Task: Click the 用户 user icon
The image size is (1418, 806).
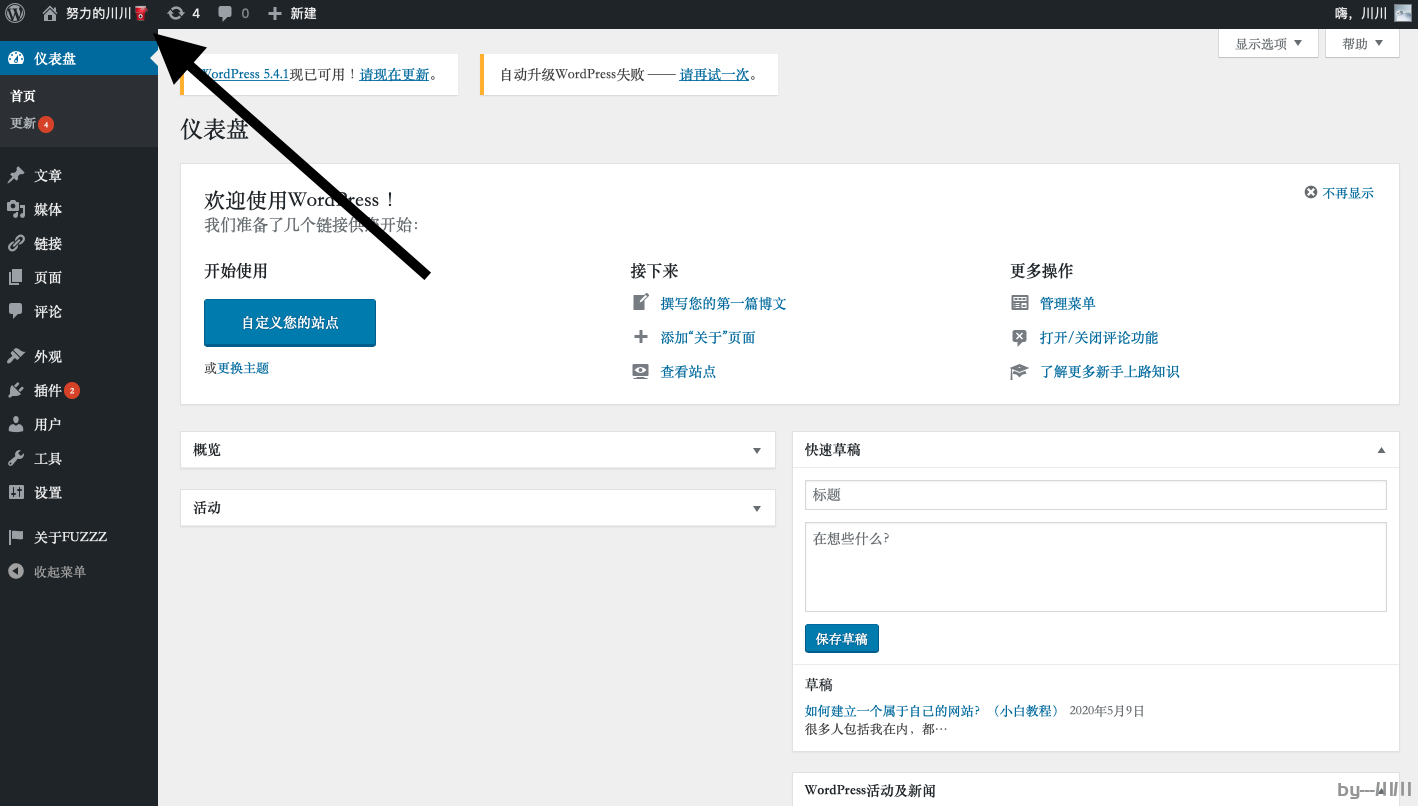Action: (16, 424)
